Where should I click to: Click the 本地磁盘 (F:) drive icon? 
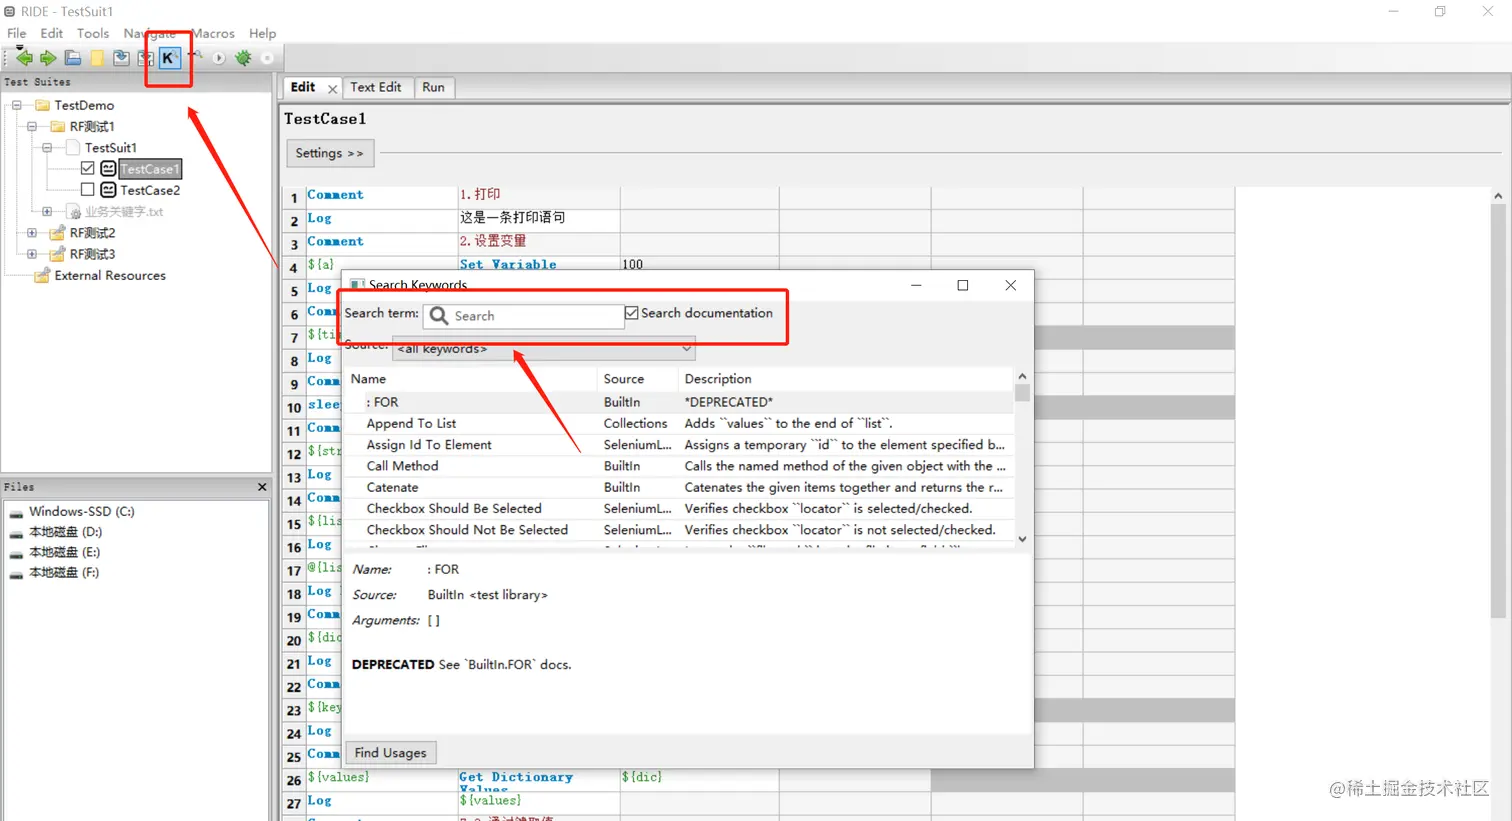[x=16, y=573]
